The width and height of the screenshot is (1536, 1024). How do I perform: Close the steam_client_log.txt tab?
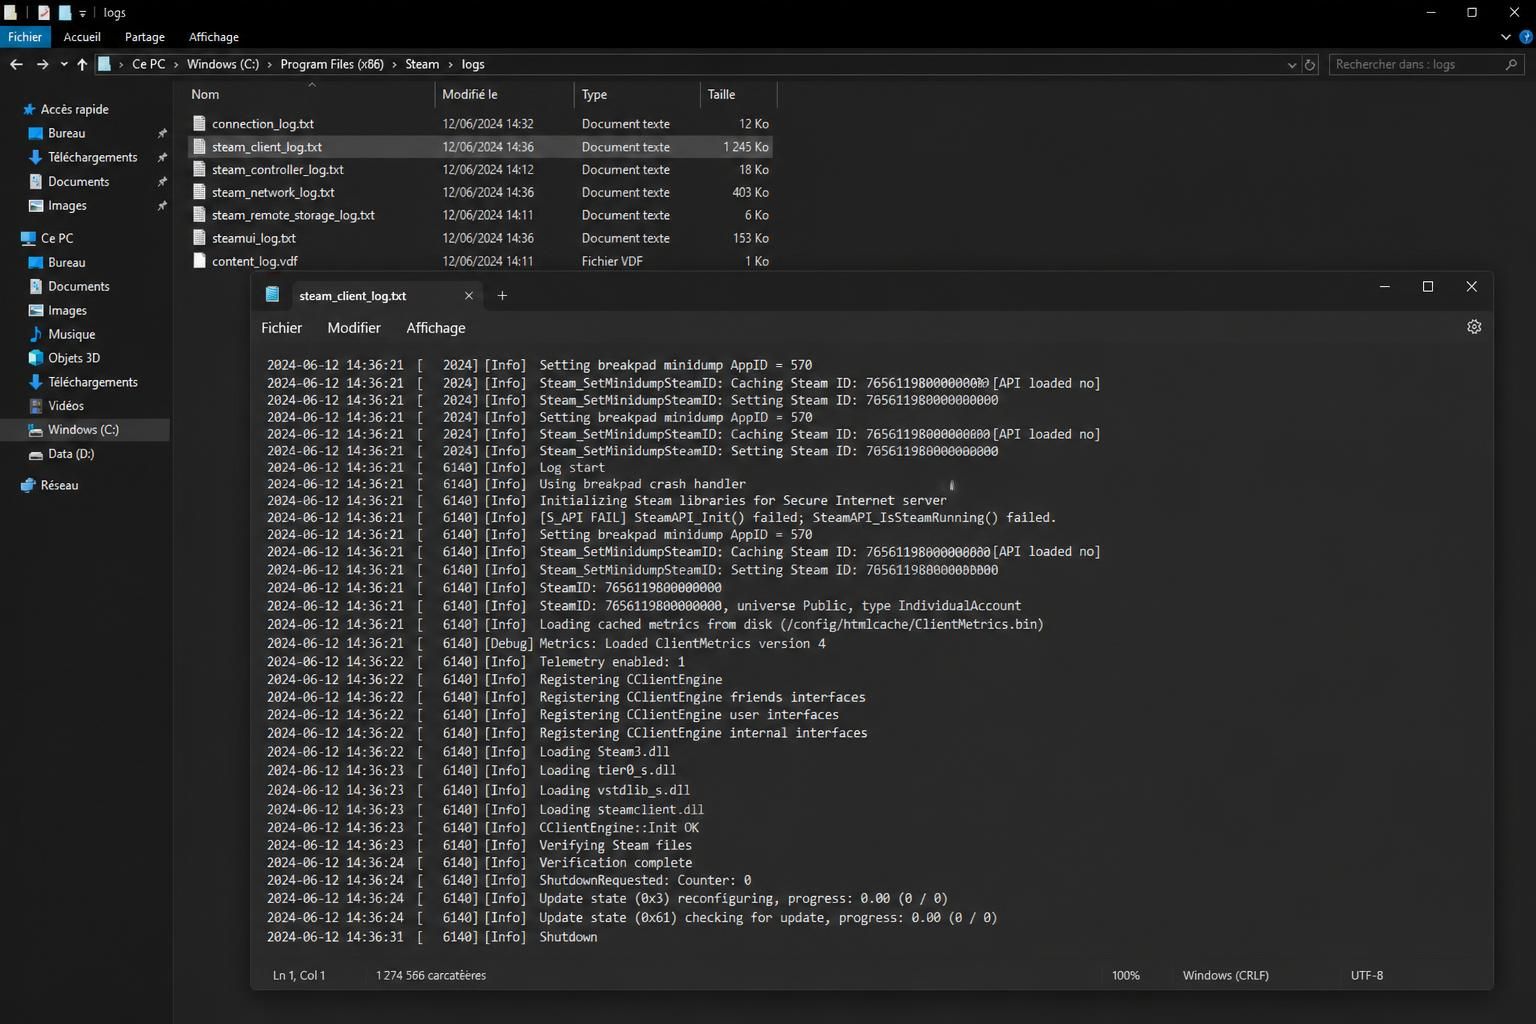[x=468, y=296]
